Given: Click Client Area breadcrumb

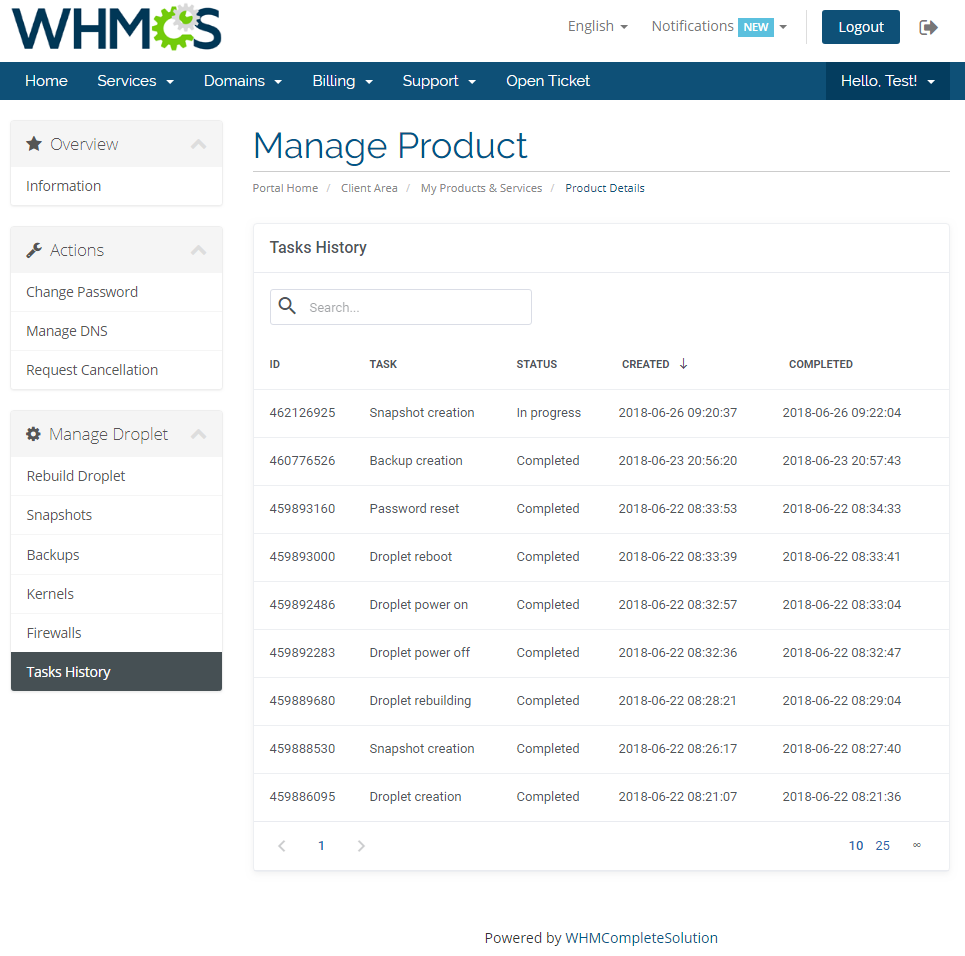Looking at the screenshot, I should click(369, 188).
